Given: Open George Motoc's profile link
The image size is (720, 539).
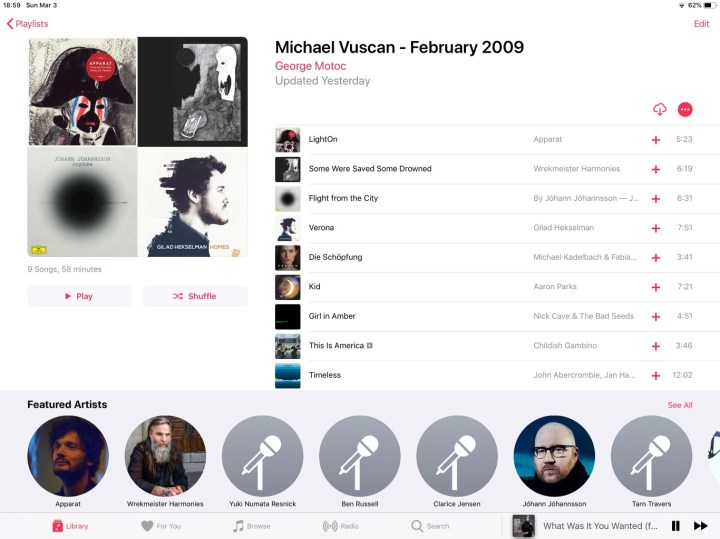Looking at the screenshot, I should pyautogui.click(x=310, y=66).
